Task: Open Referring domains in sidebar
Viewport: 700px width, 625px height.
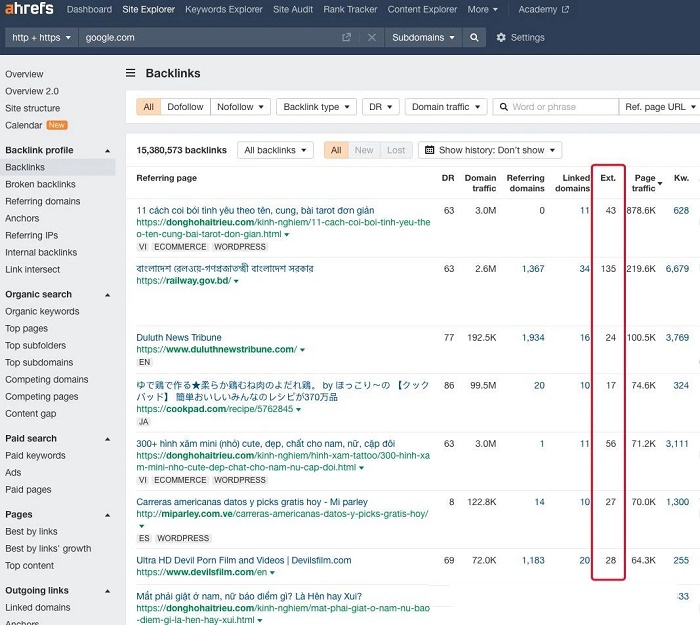Action: [x=43, y=201]
